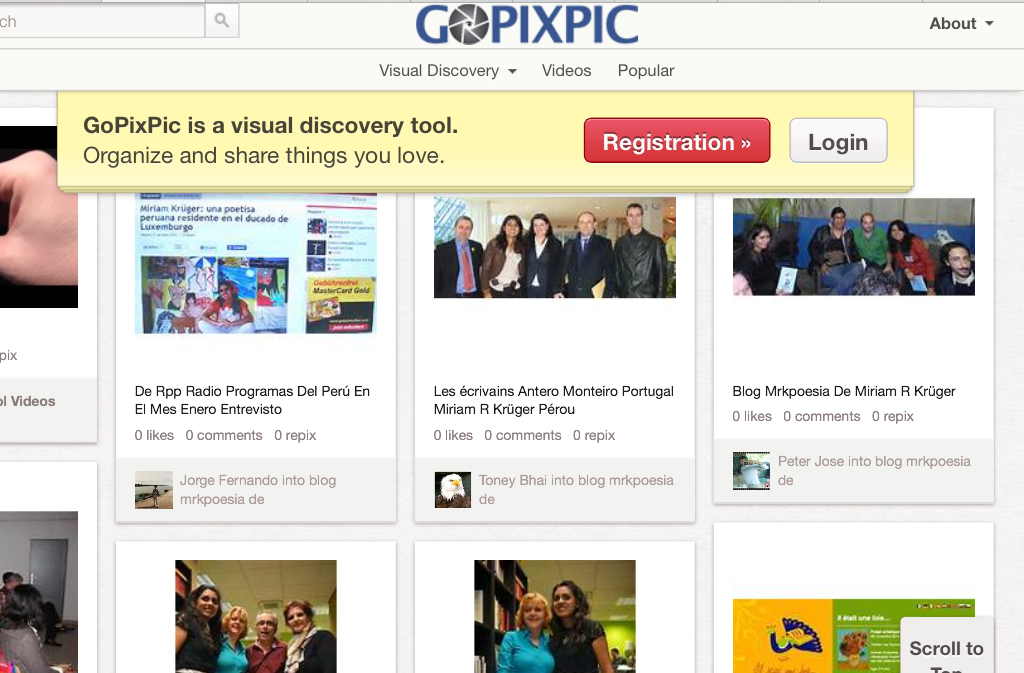Open Peter Jose's avatar picture
1024x673 pixels.
point(751,471)
